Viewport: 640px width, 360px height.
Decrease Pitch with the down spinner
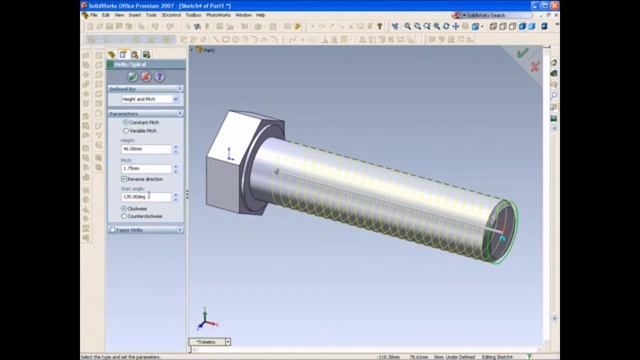click(x=176, y=171)
